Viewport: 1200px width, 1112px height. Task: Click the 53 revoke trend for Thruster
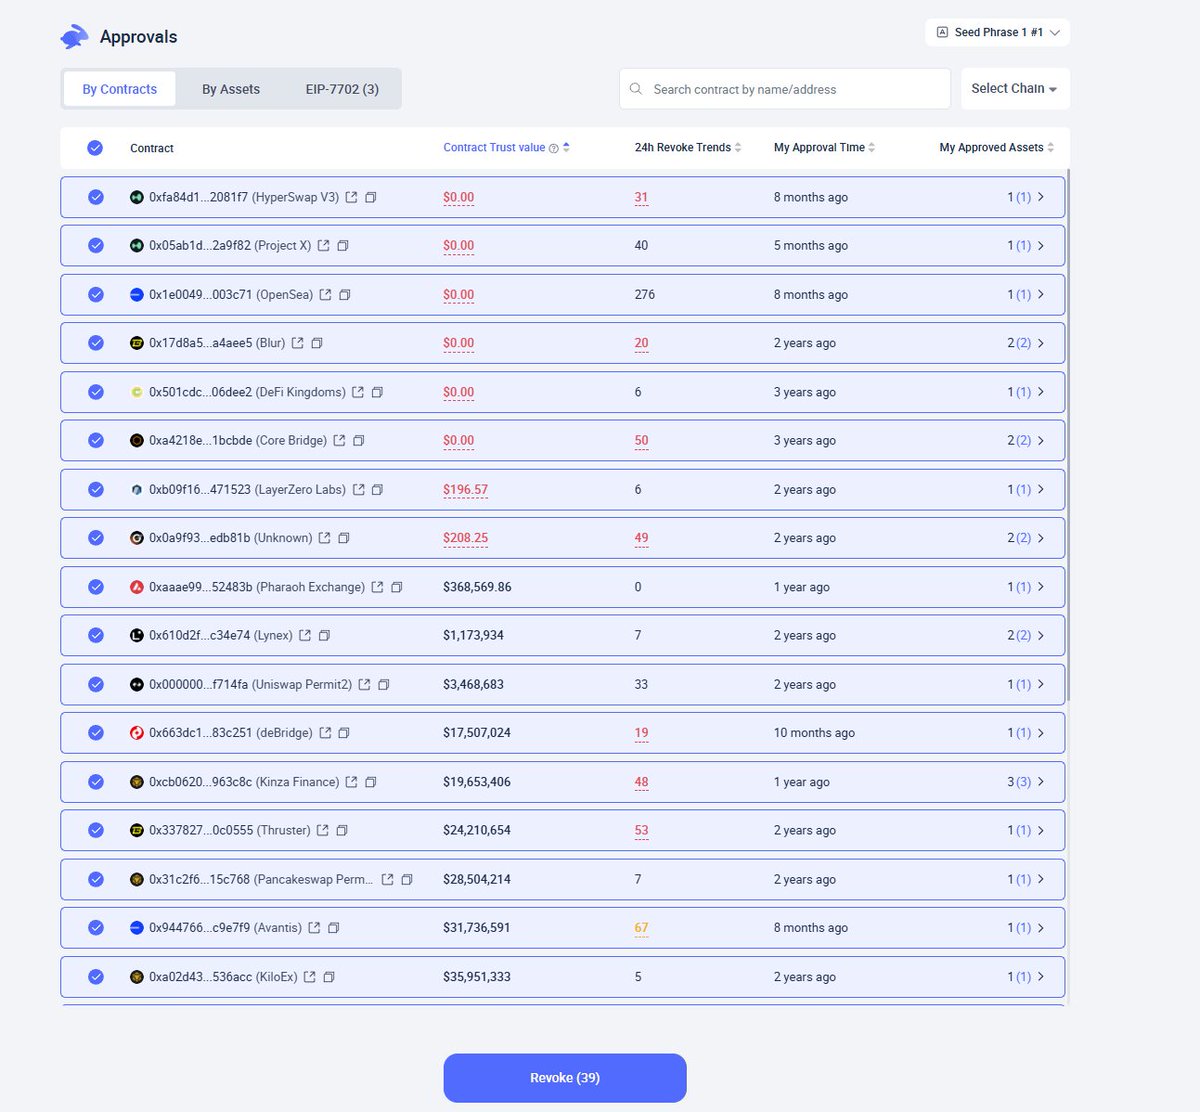click(641, 830)
